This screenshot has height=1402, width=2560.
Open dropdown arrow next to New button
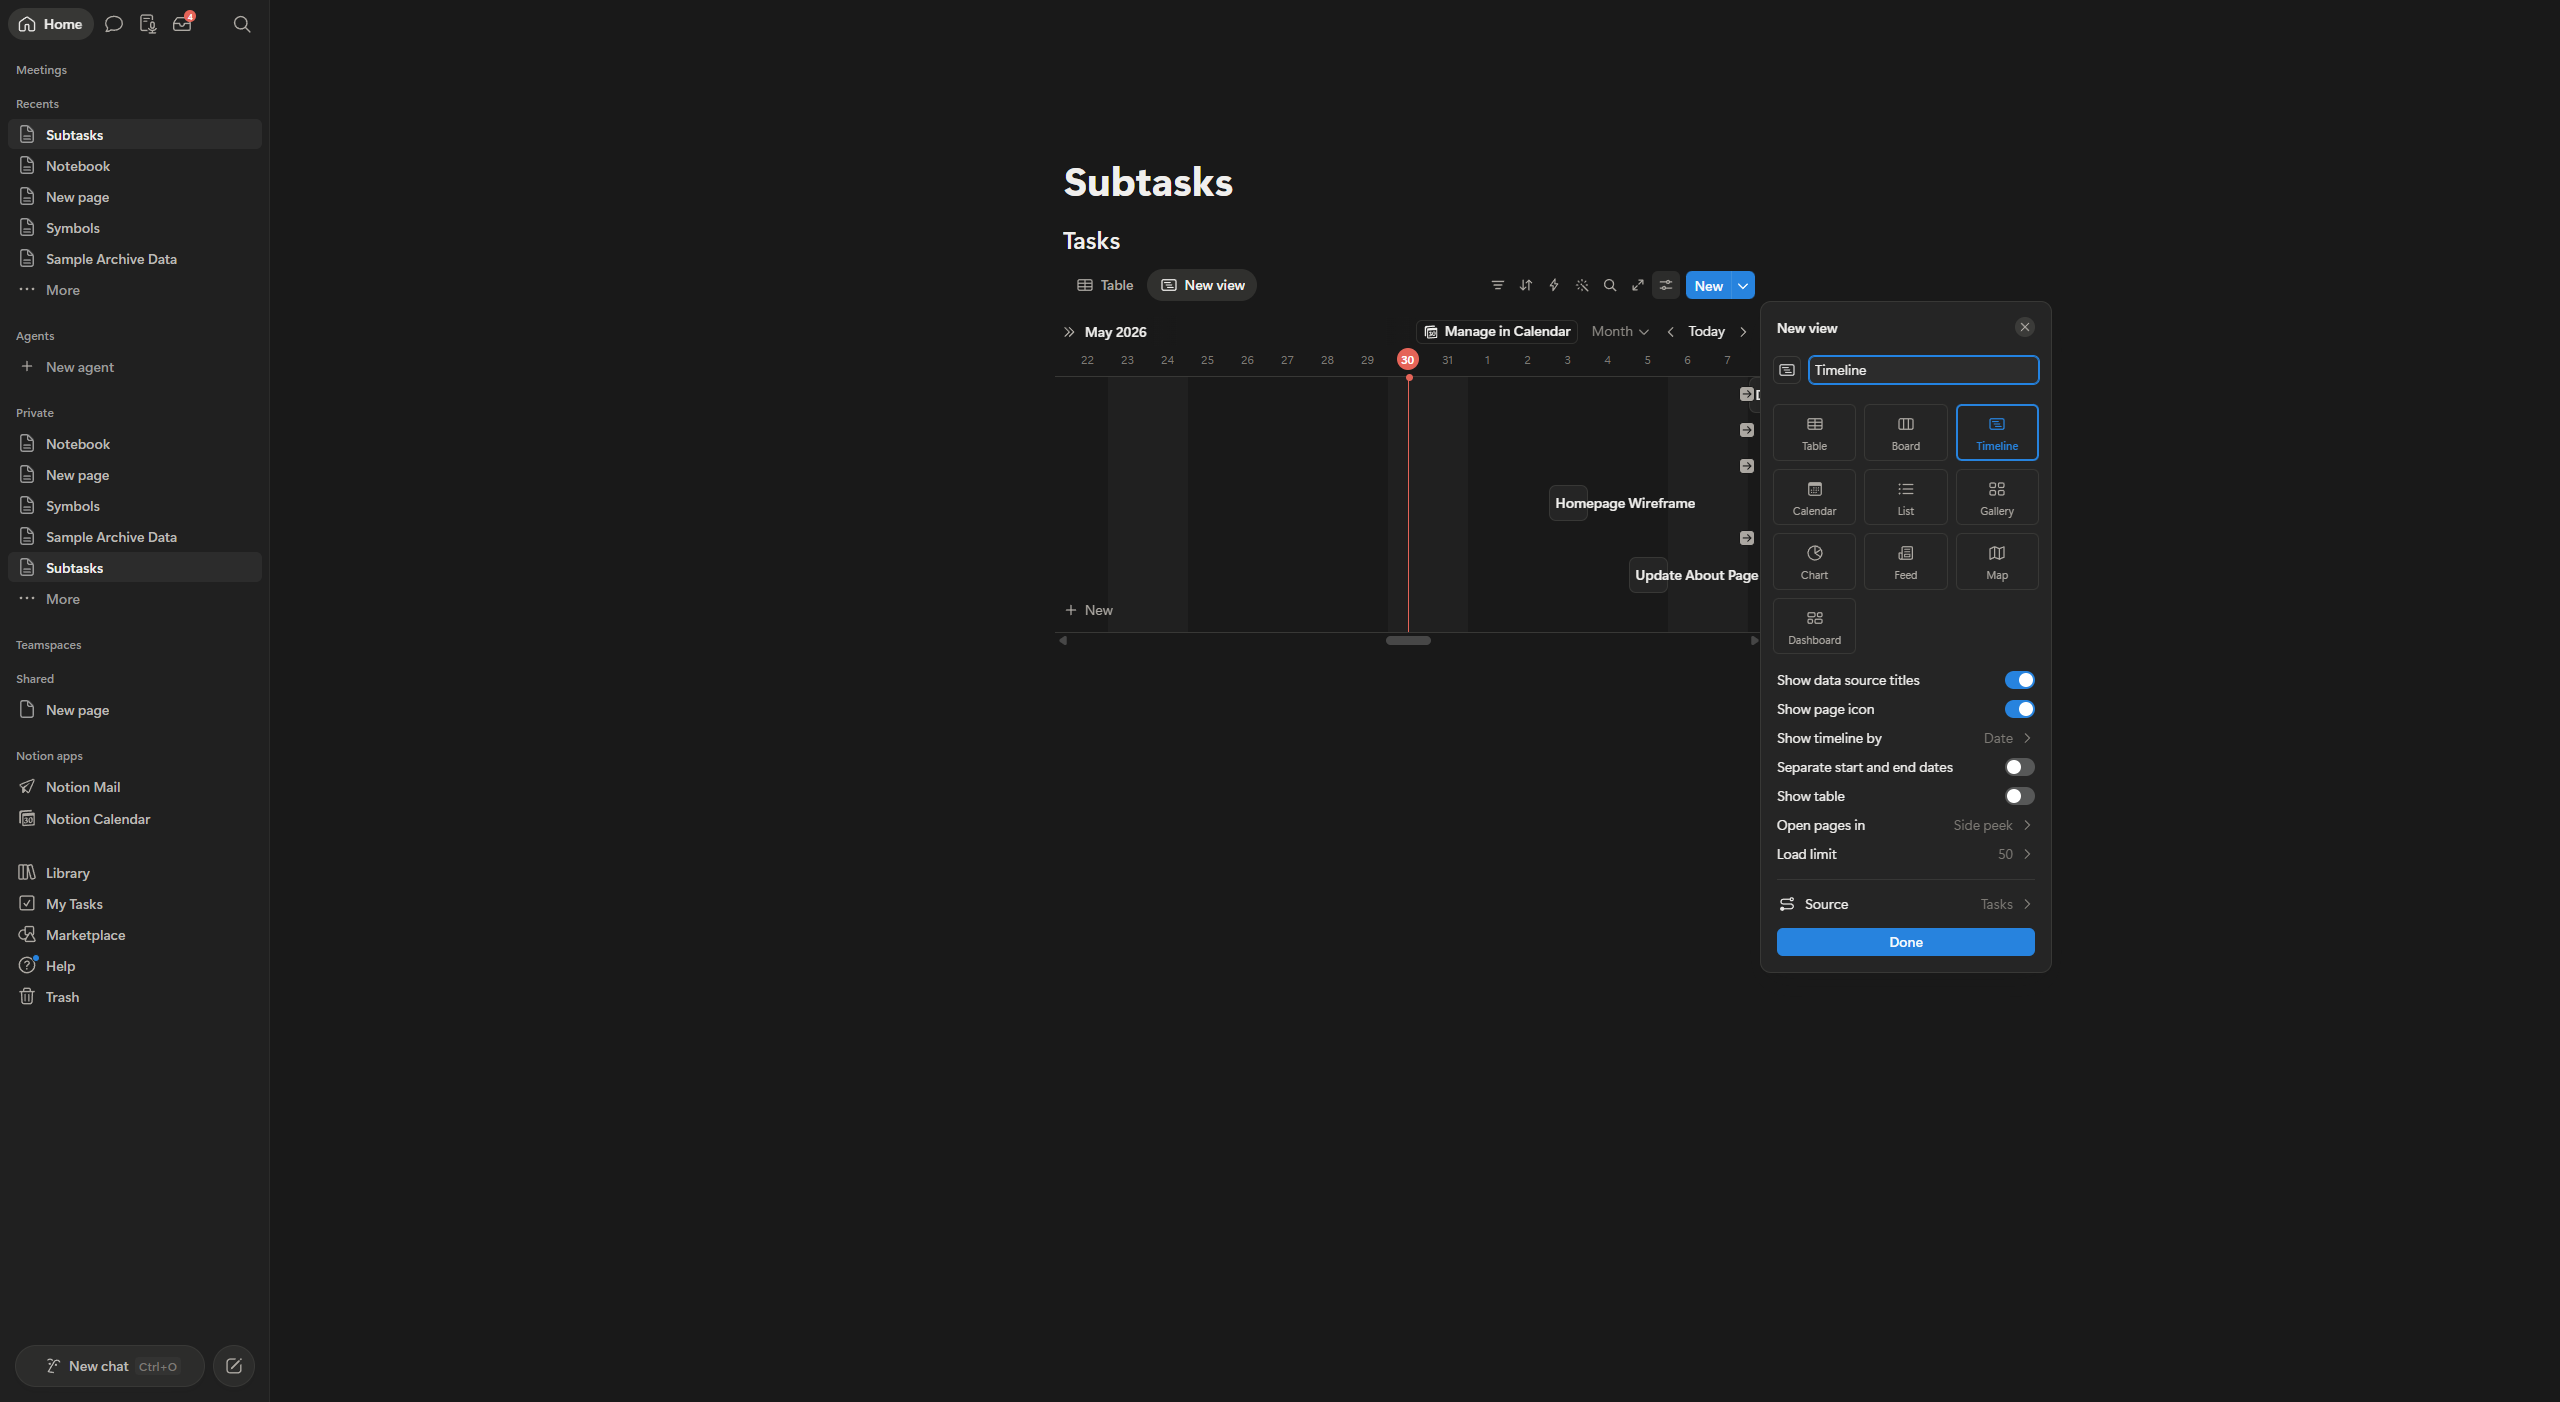(1743, 285)
